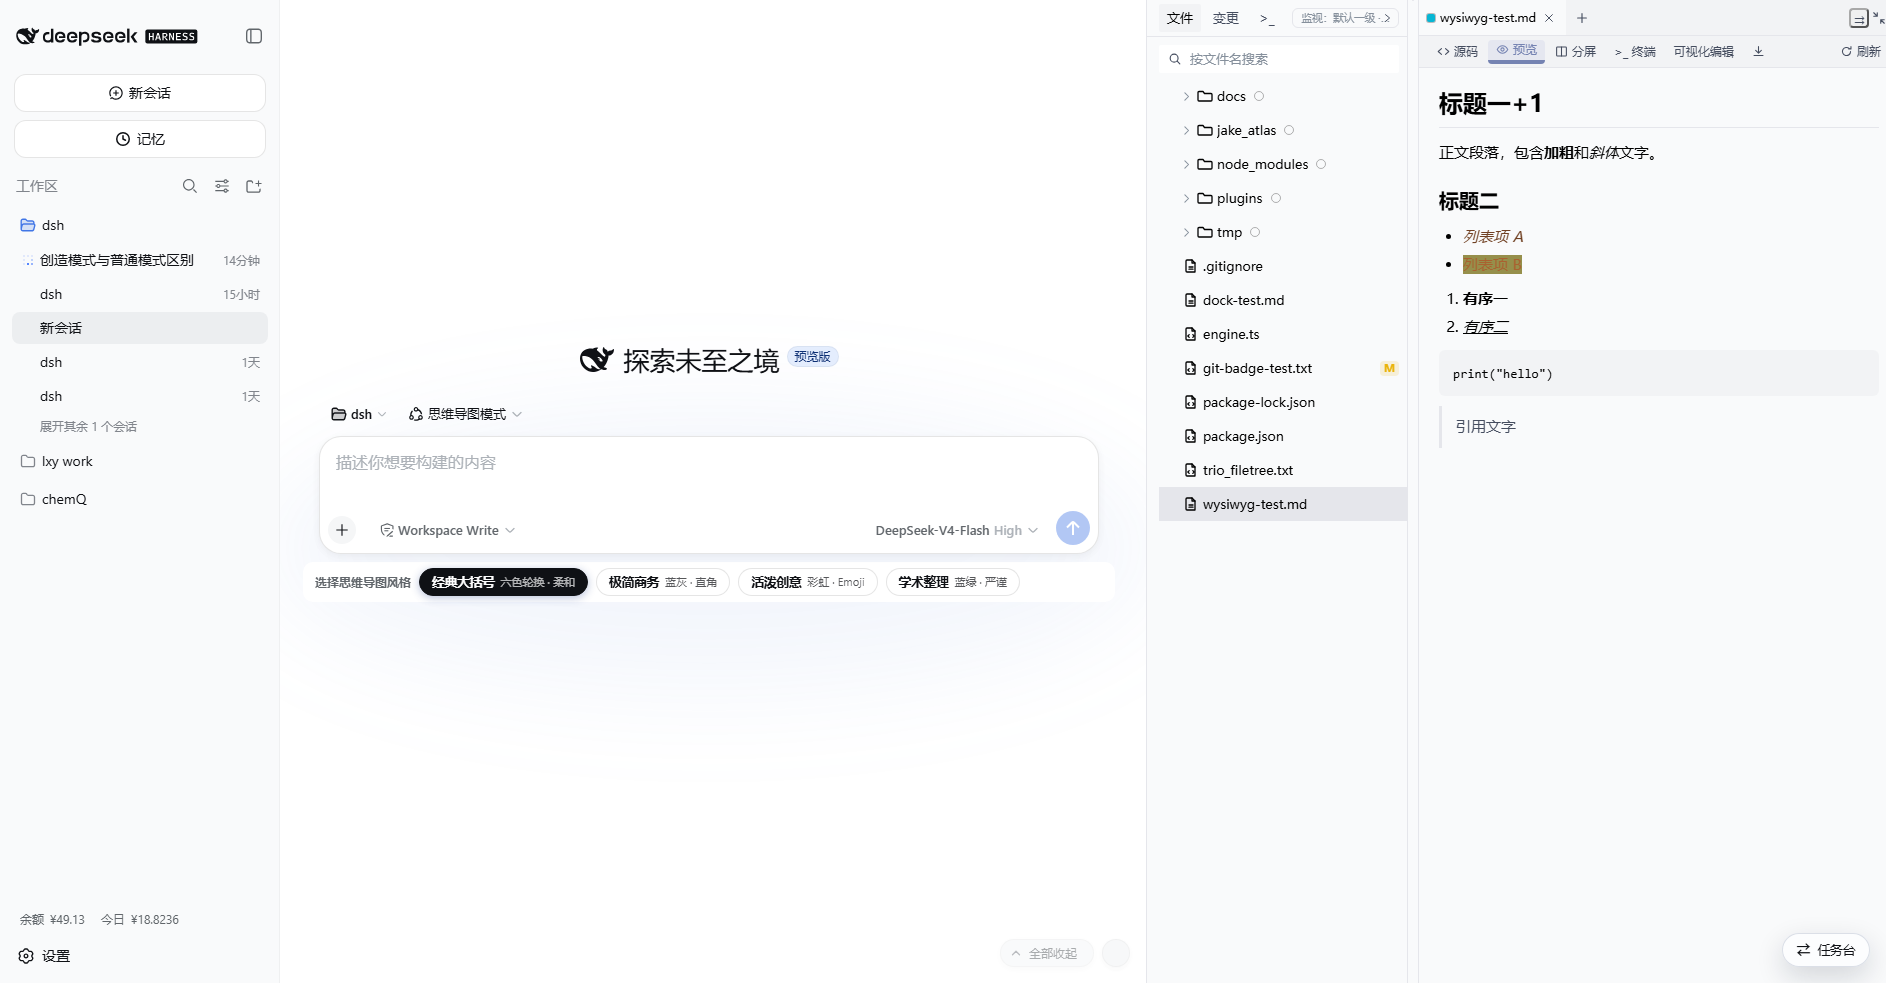Toggle status circle next to node_modules folder
The height and width of the screenshot is (983, 1886).
tap(1321, 164)
